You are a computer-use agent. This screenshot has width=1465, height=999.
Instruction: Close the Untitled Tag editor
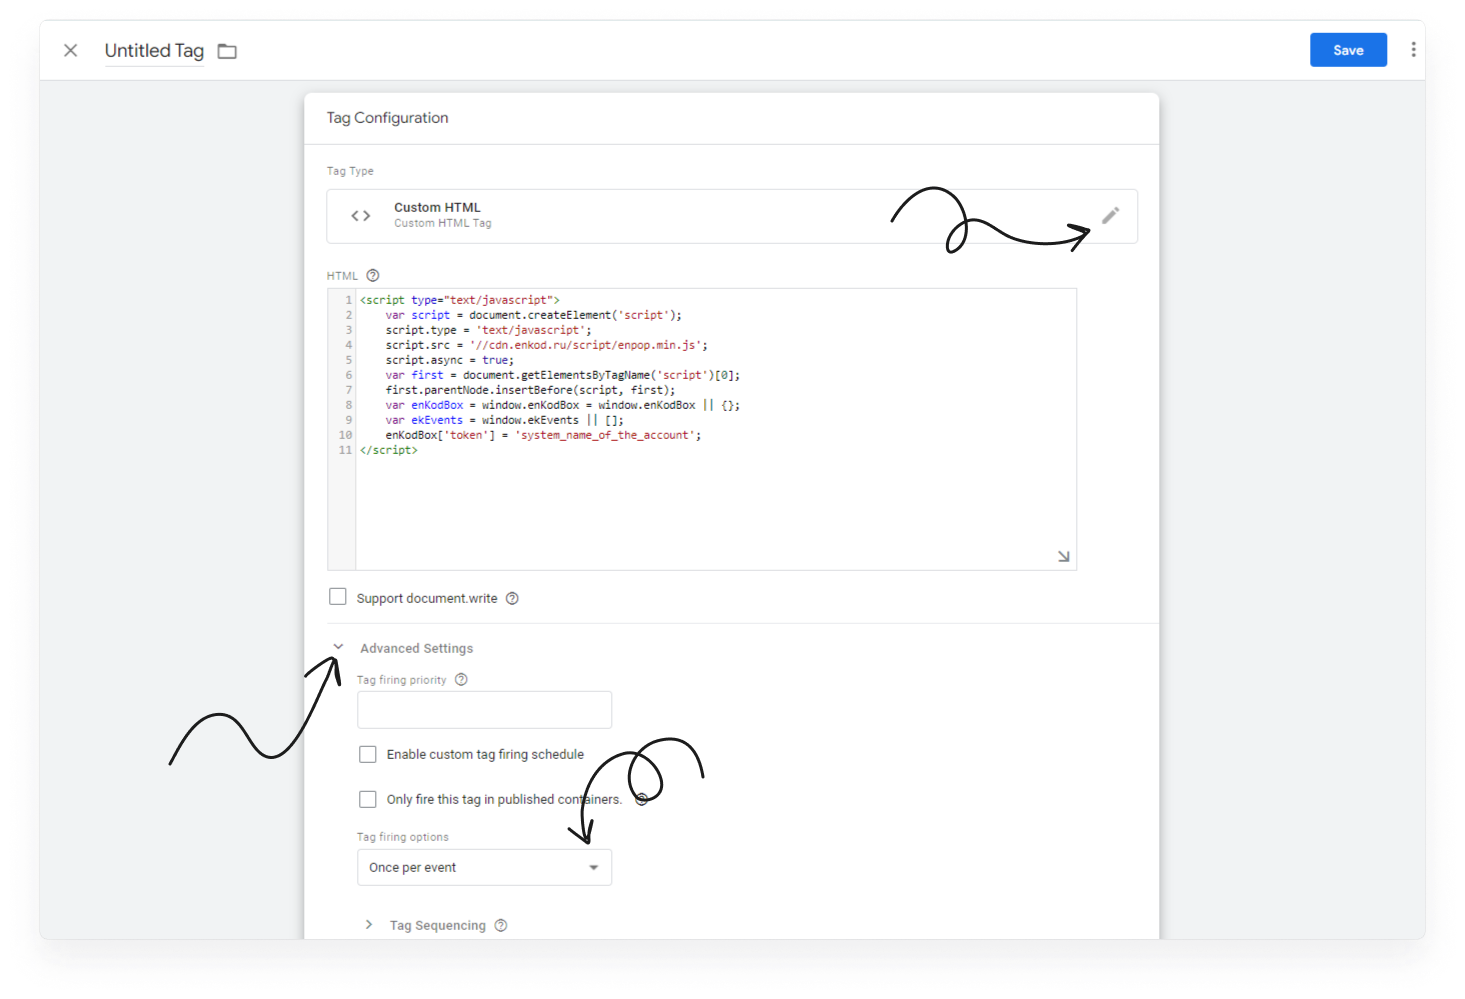(71, 50)
